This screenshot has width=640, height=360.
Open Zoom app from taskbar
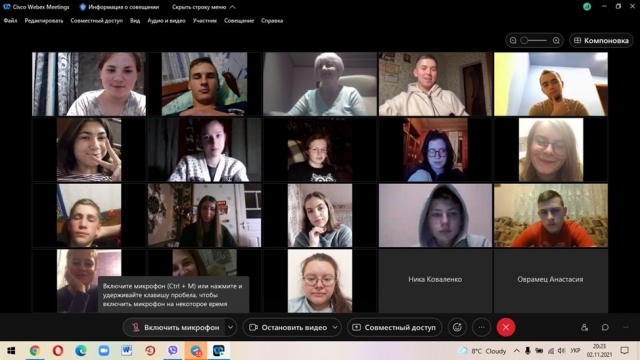click(104, 351)
